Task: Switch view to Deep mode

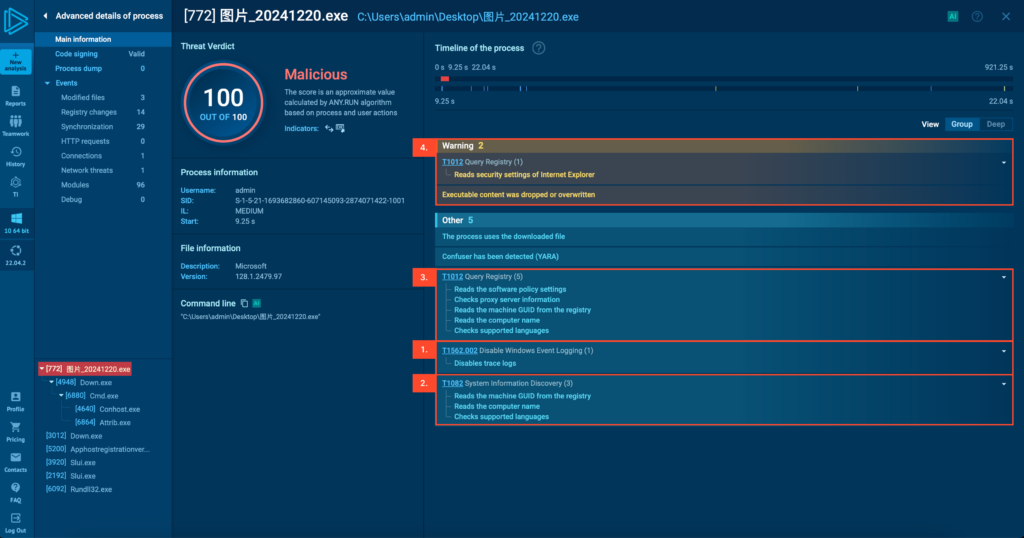Action: [995, 125]
